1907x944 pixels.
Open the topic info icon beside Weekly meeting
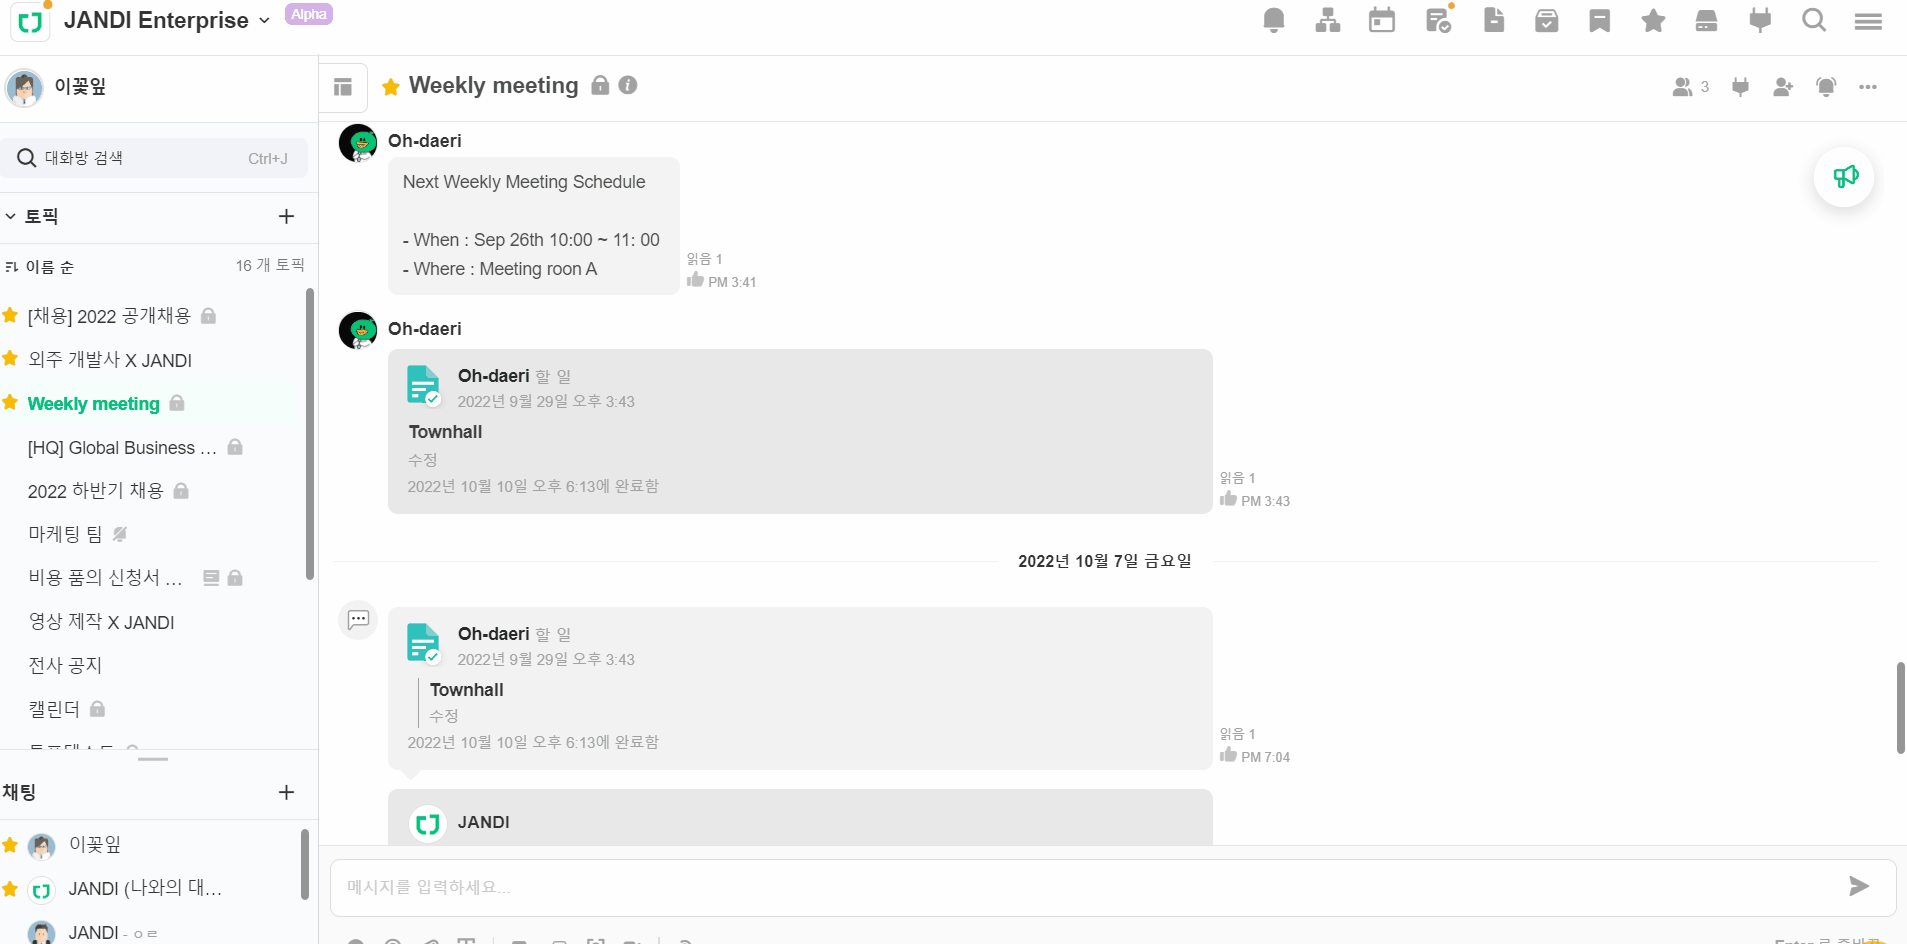(628, 85)
